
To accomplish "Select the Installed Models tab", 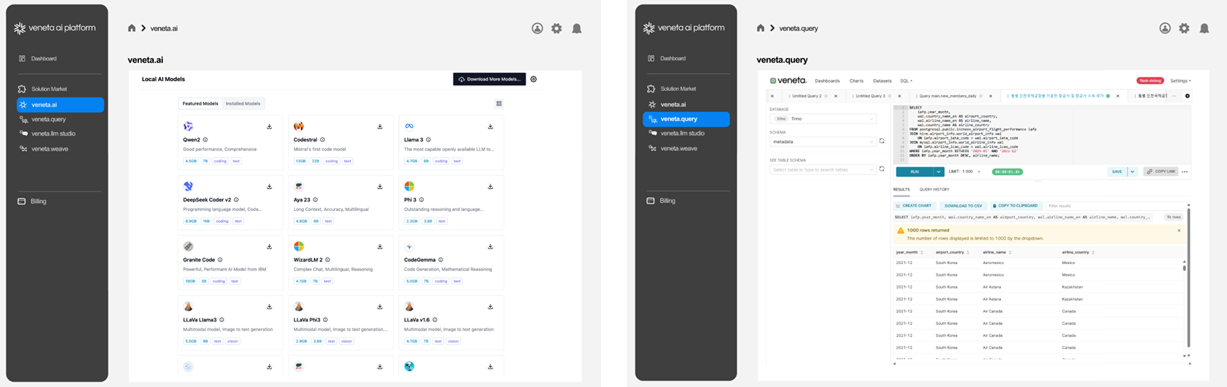I will point(243,103).
